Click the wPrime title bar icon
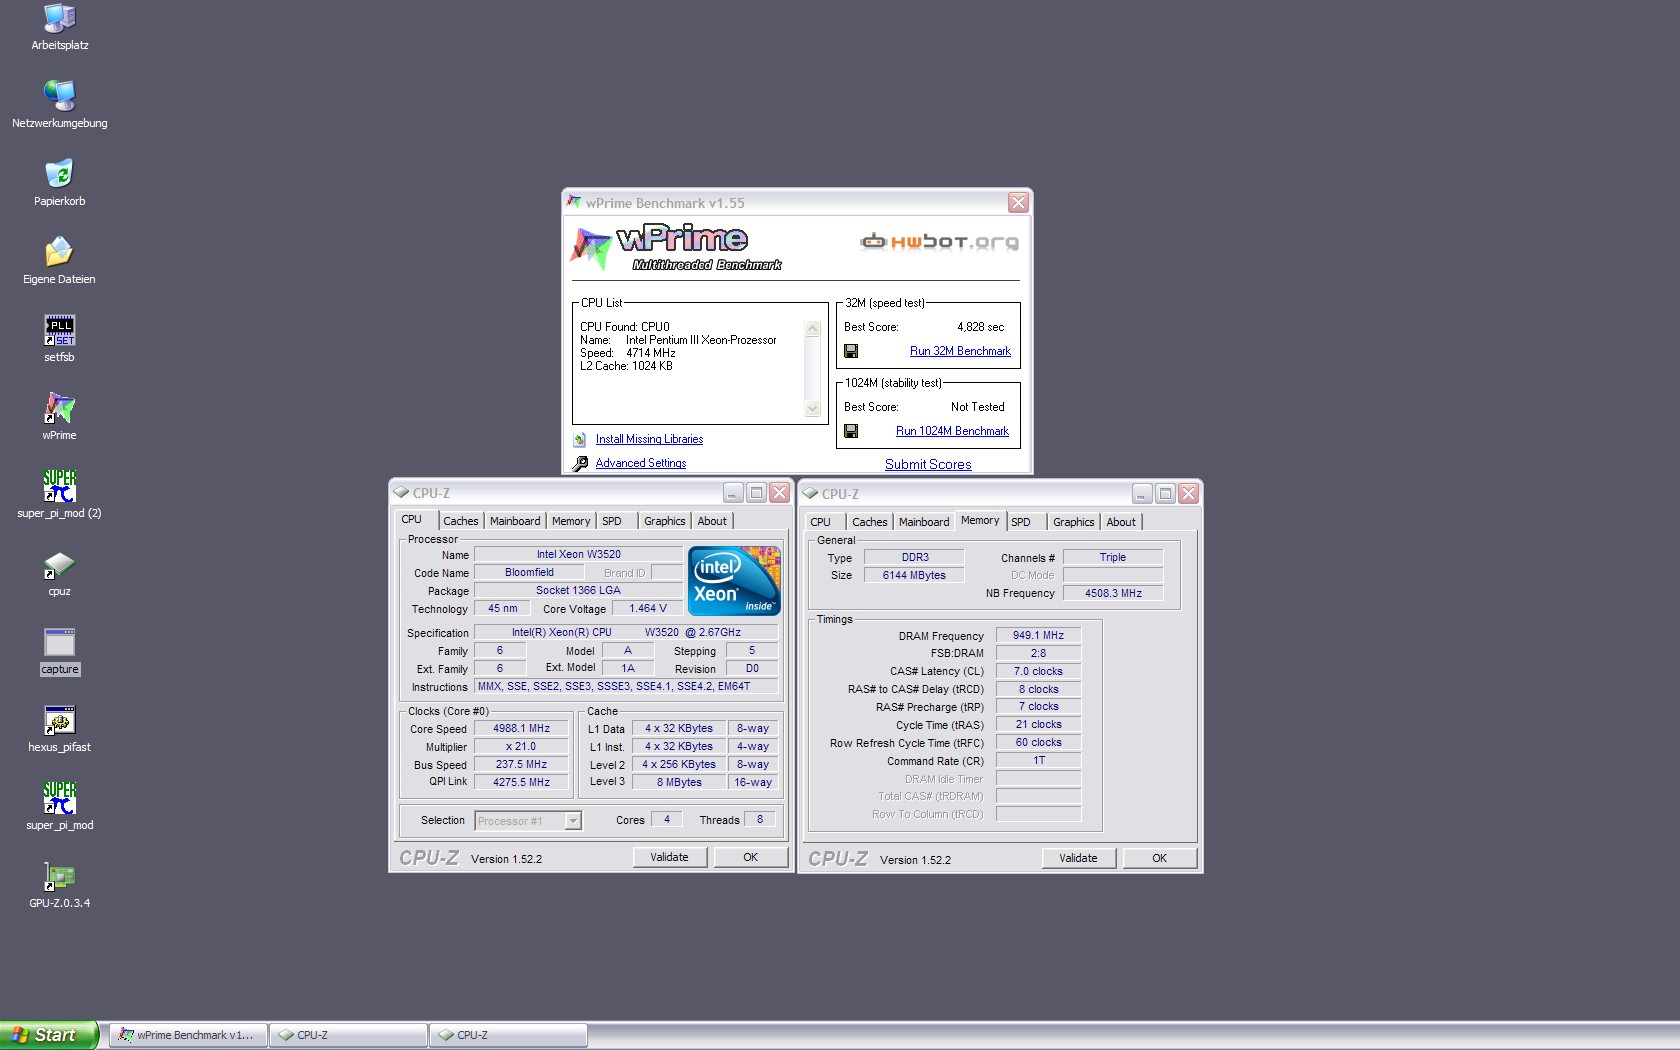The image size is (1680, 1050). click(574, 202)
